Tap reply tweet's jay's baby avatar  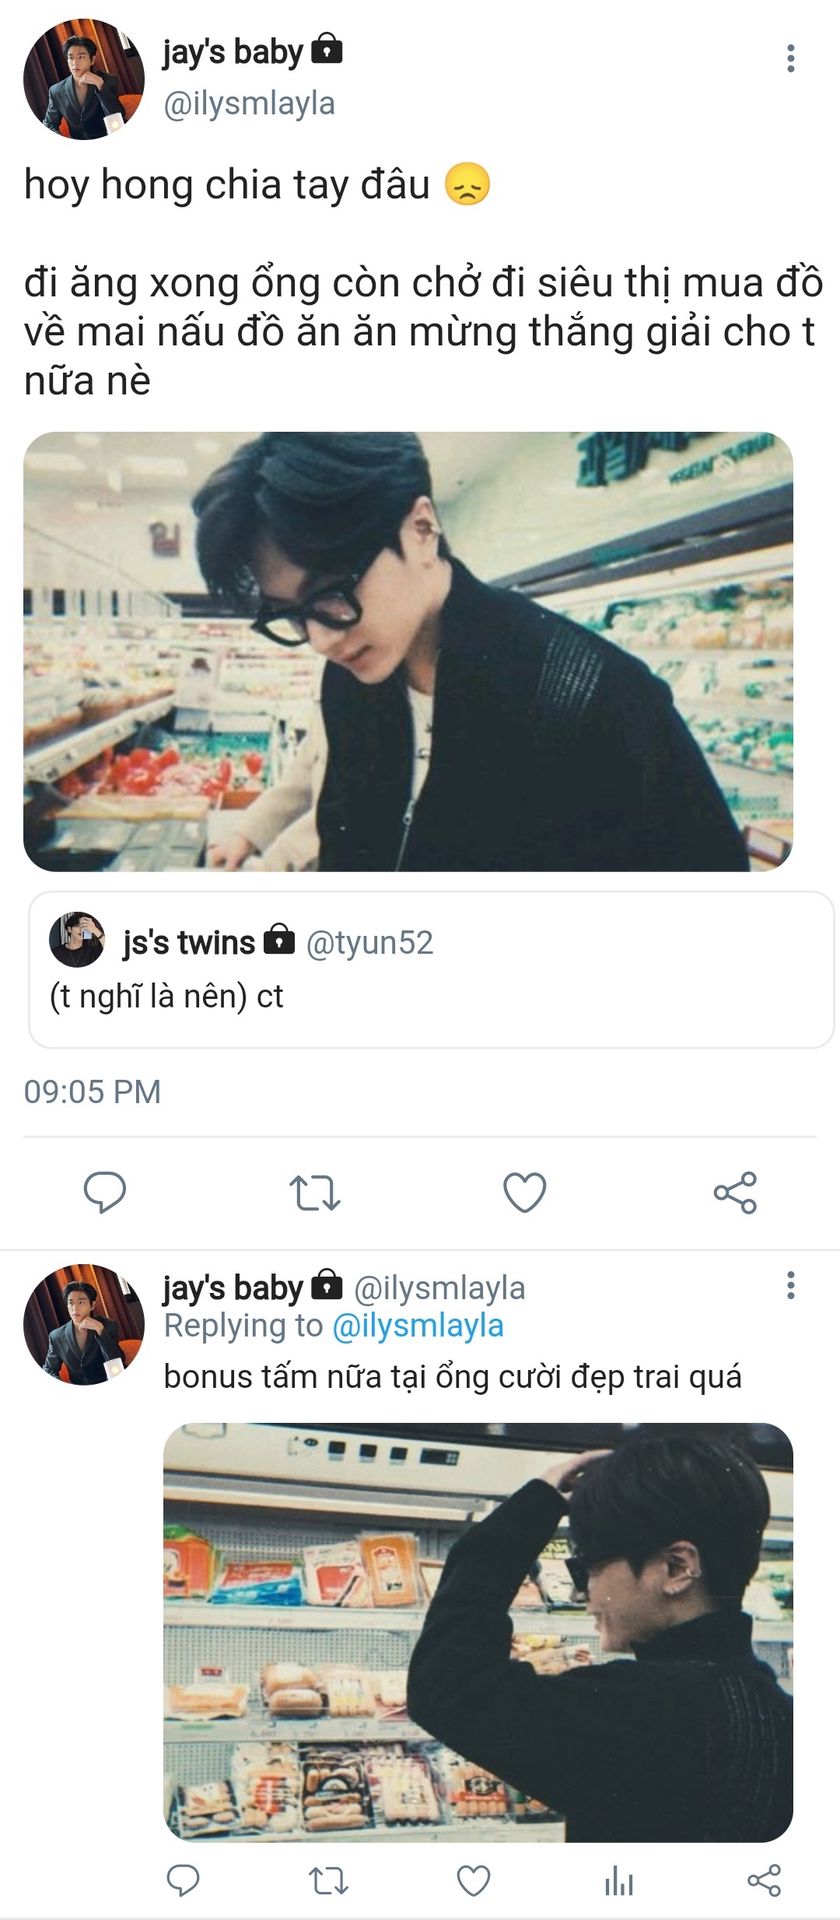tap(84, 1324)
